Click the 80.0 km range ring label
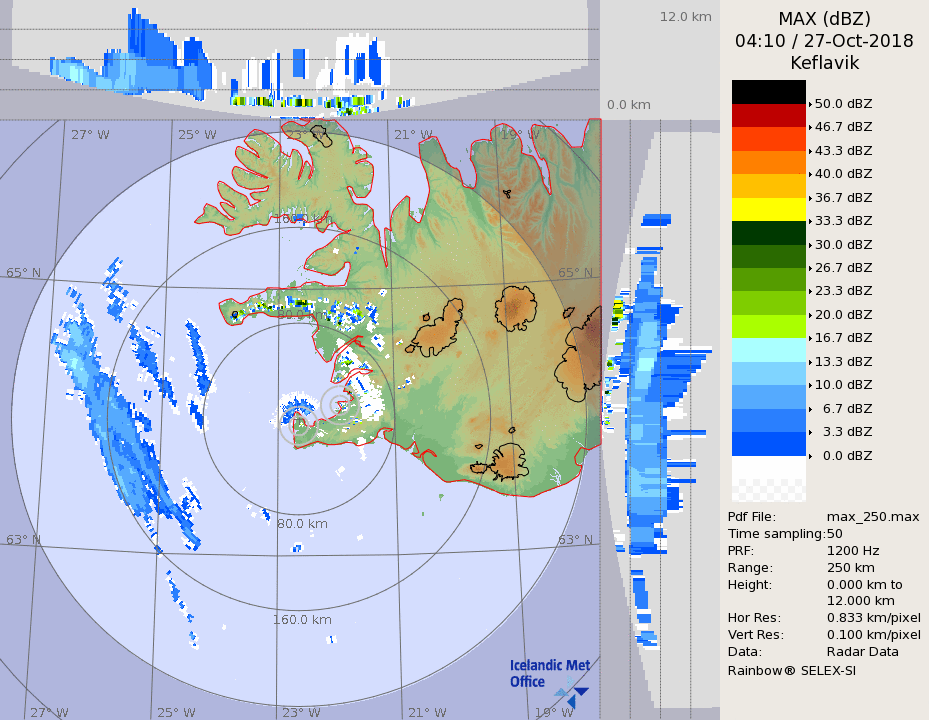The height and width of the screenshot is (720, 929). 302,523
